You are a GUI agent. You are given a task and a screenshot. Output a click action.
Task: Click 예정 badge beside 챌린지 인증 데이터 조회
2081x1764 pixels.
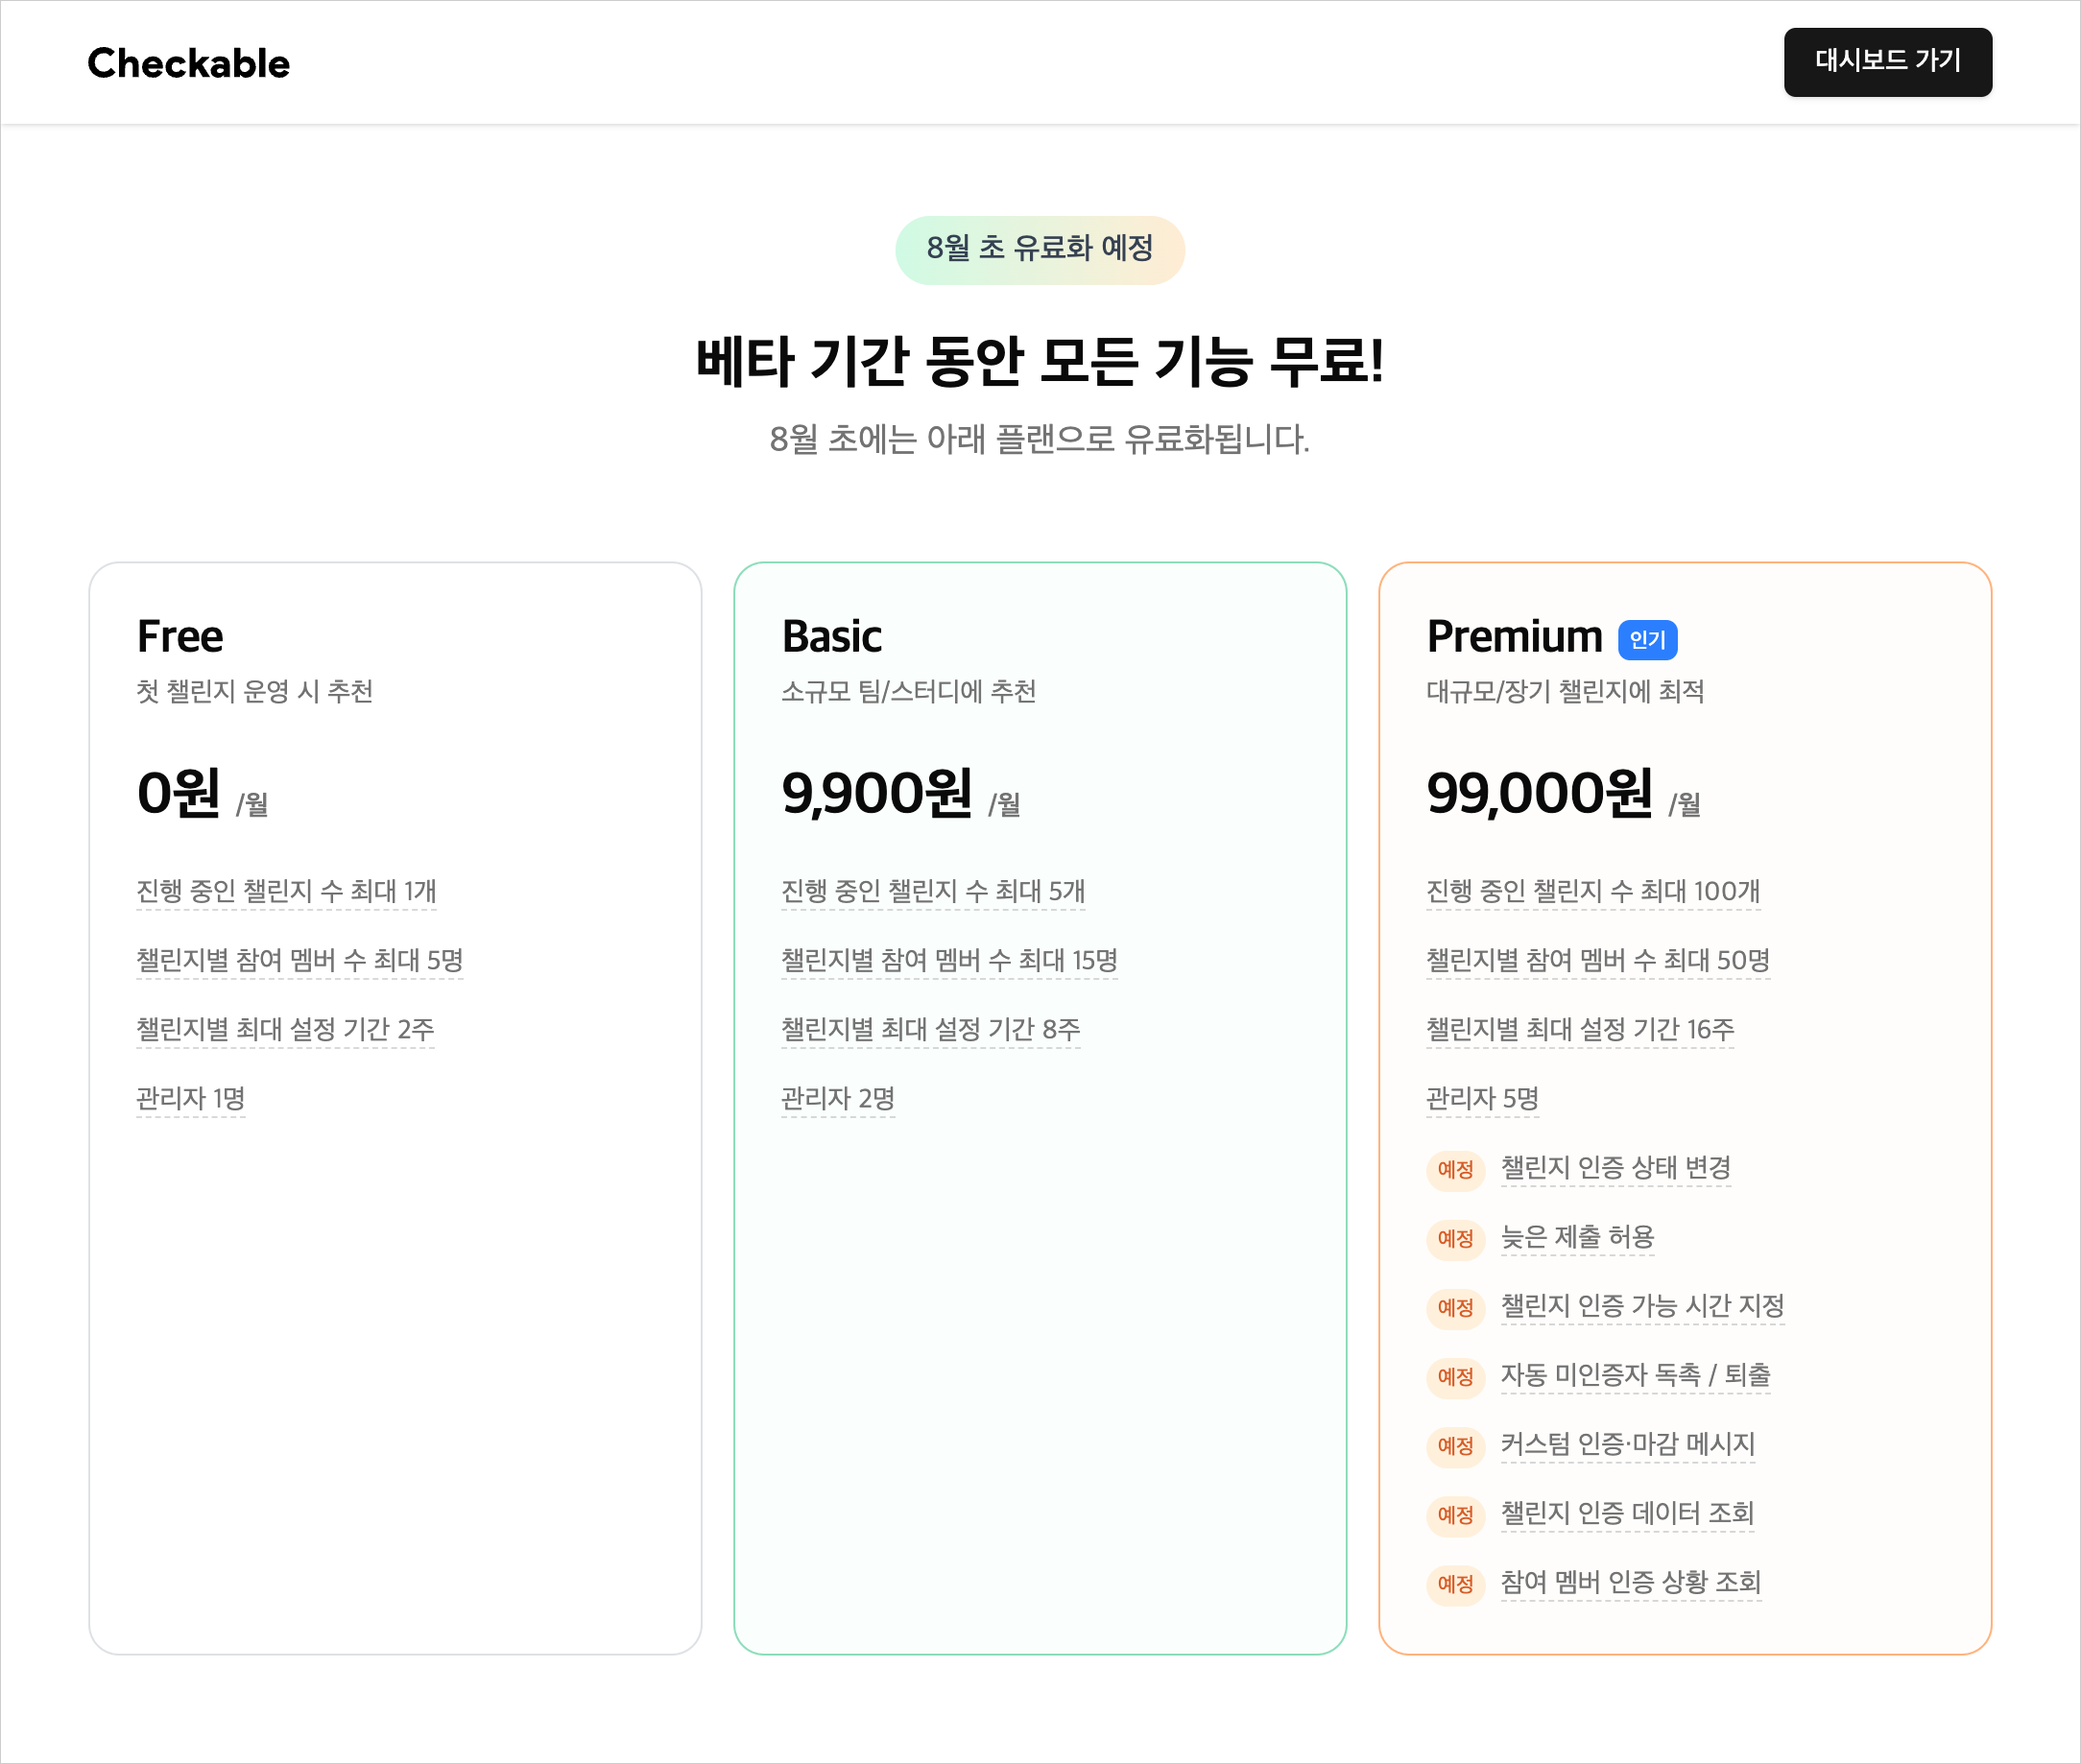pyautogui.click(x=1455, y=1514)
